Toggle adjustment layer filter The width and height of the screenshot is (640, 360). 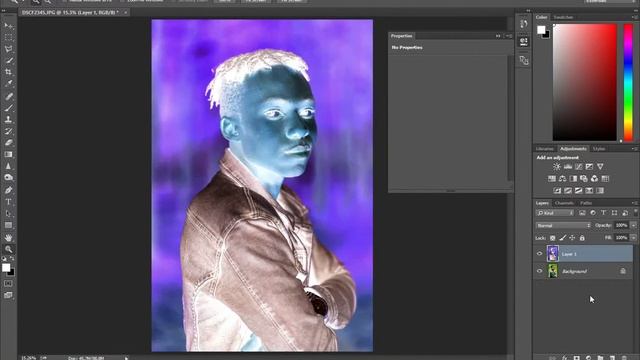(x=593, y=213)
